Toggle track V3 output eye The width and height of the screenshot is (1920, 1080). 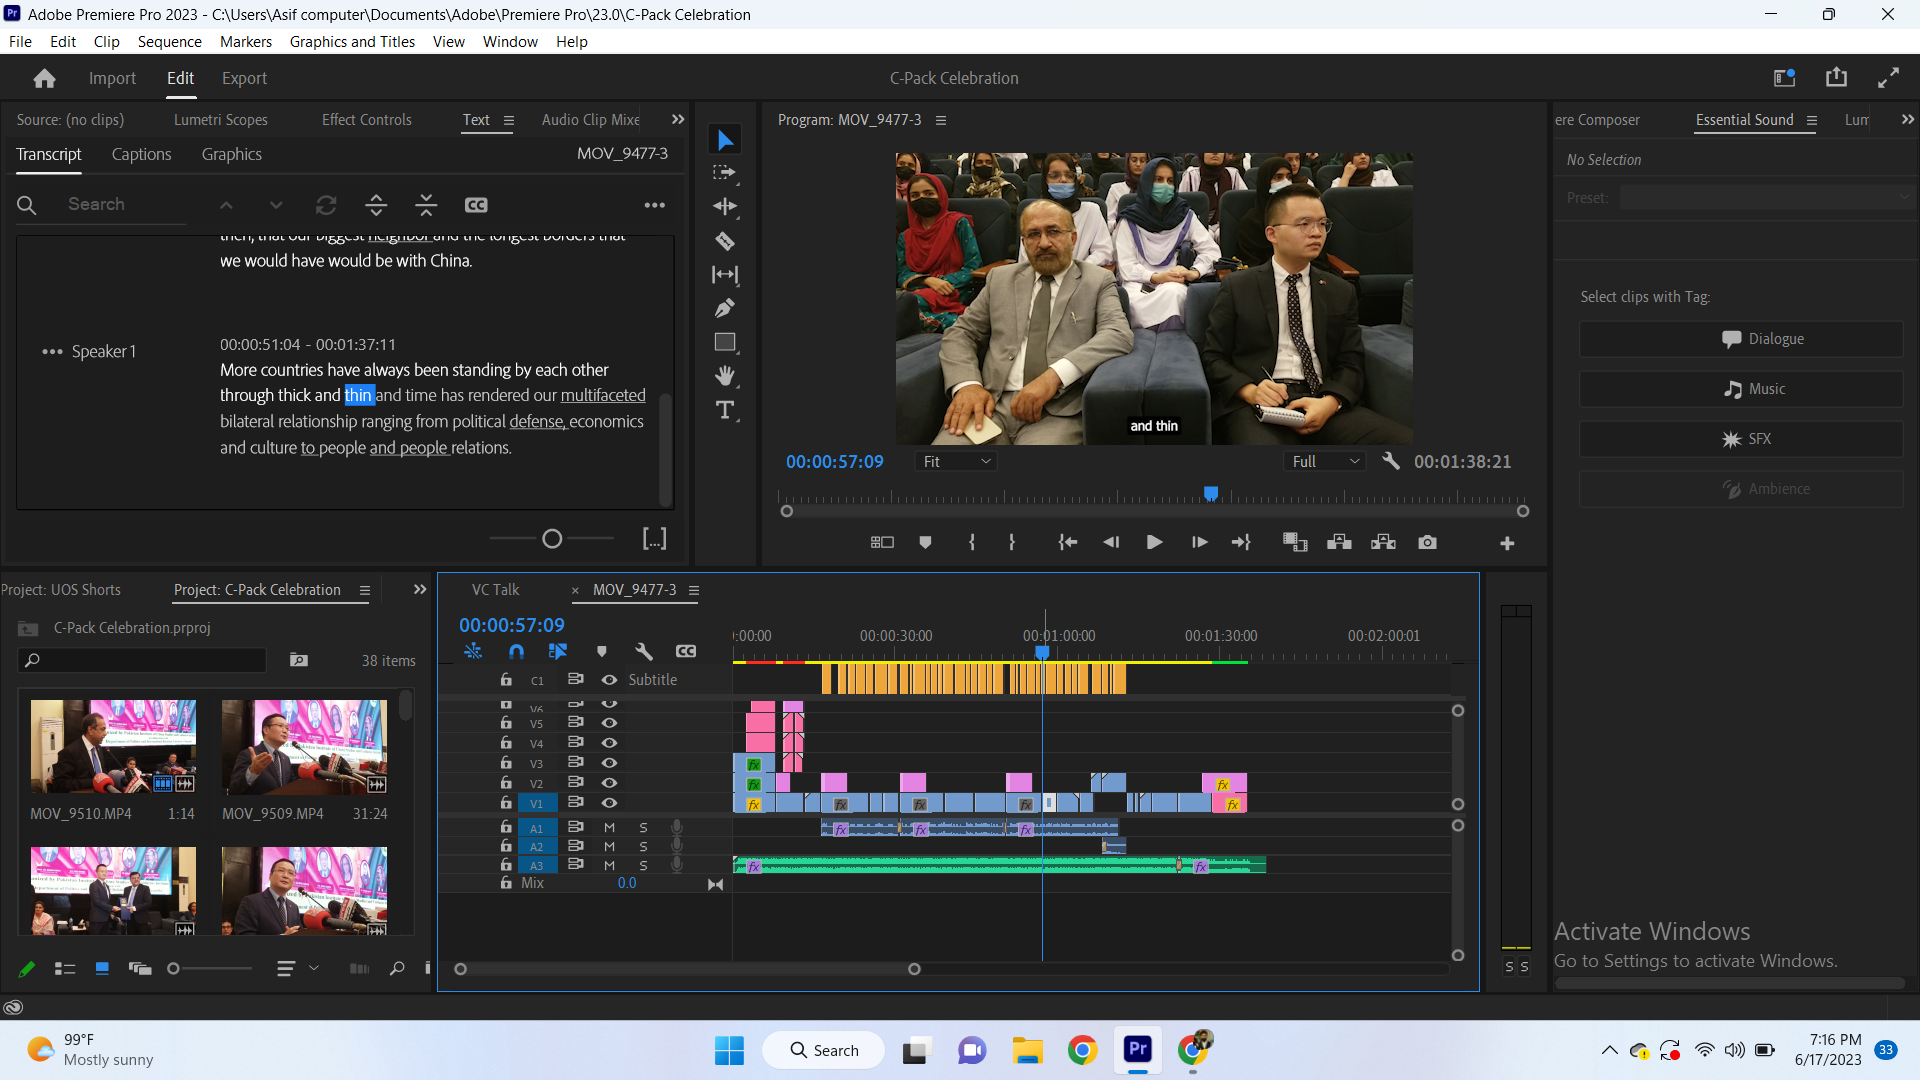[609, 763]
